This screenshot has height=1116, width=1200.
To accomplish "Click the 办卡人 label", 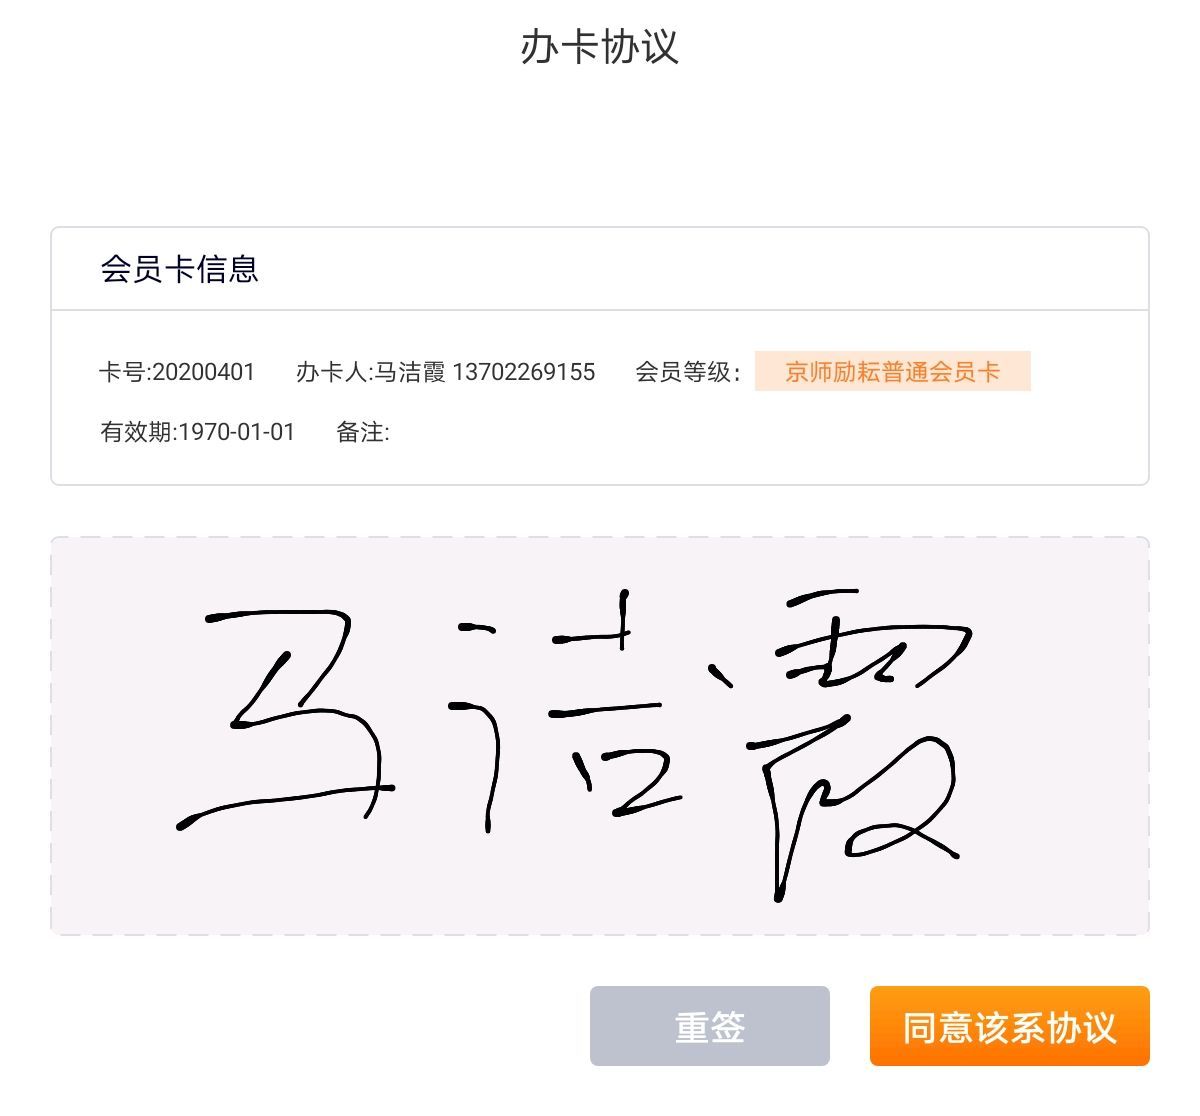I will point(332,372).
